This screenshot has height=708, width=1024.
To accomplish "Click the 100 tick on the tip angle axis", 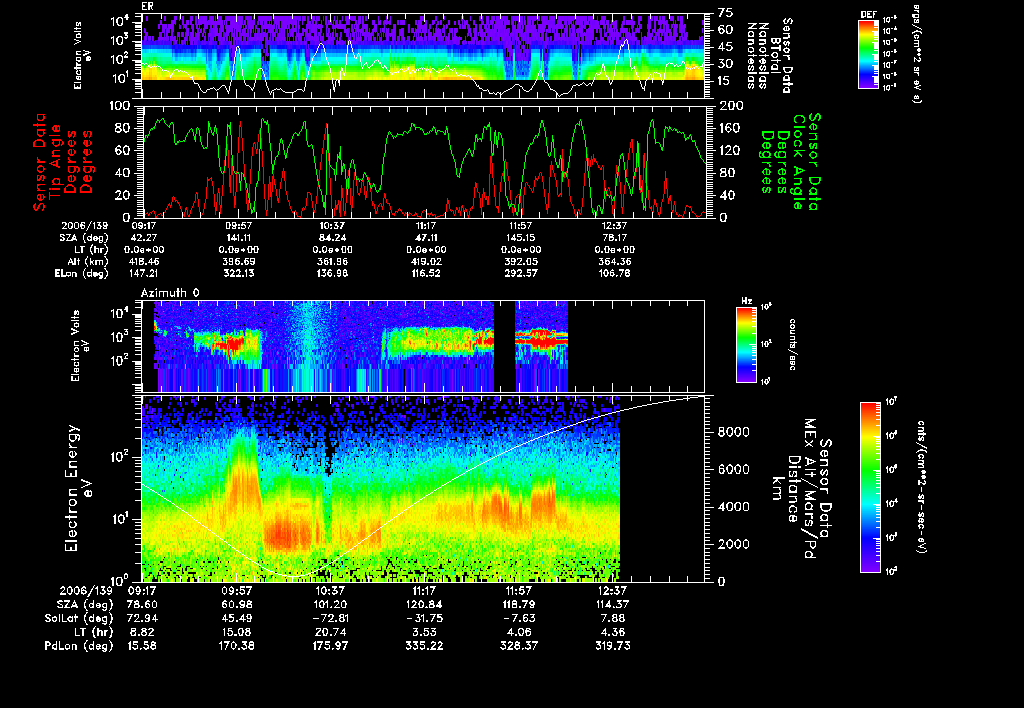I will [x=121, y=106].
